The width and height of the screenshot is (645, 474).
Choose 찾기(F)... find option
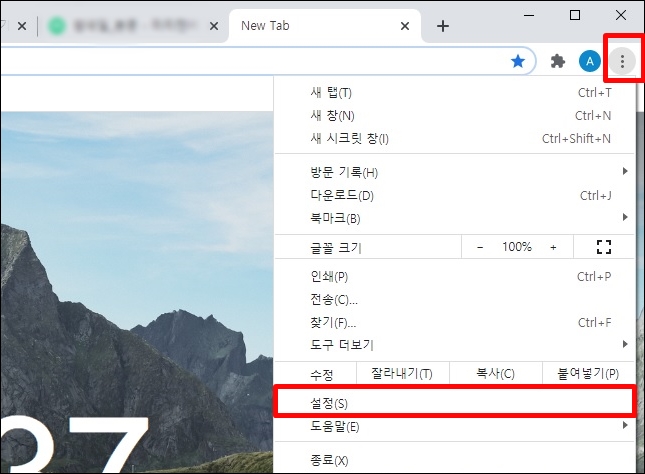[455, 323]
